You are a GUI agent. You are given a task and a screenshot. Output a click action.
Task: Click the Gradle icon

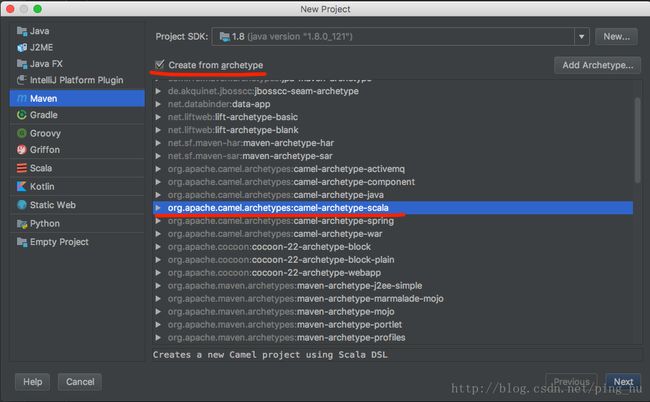tap(22, 115)
